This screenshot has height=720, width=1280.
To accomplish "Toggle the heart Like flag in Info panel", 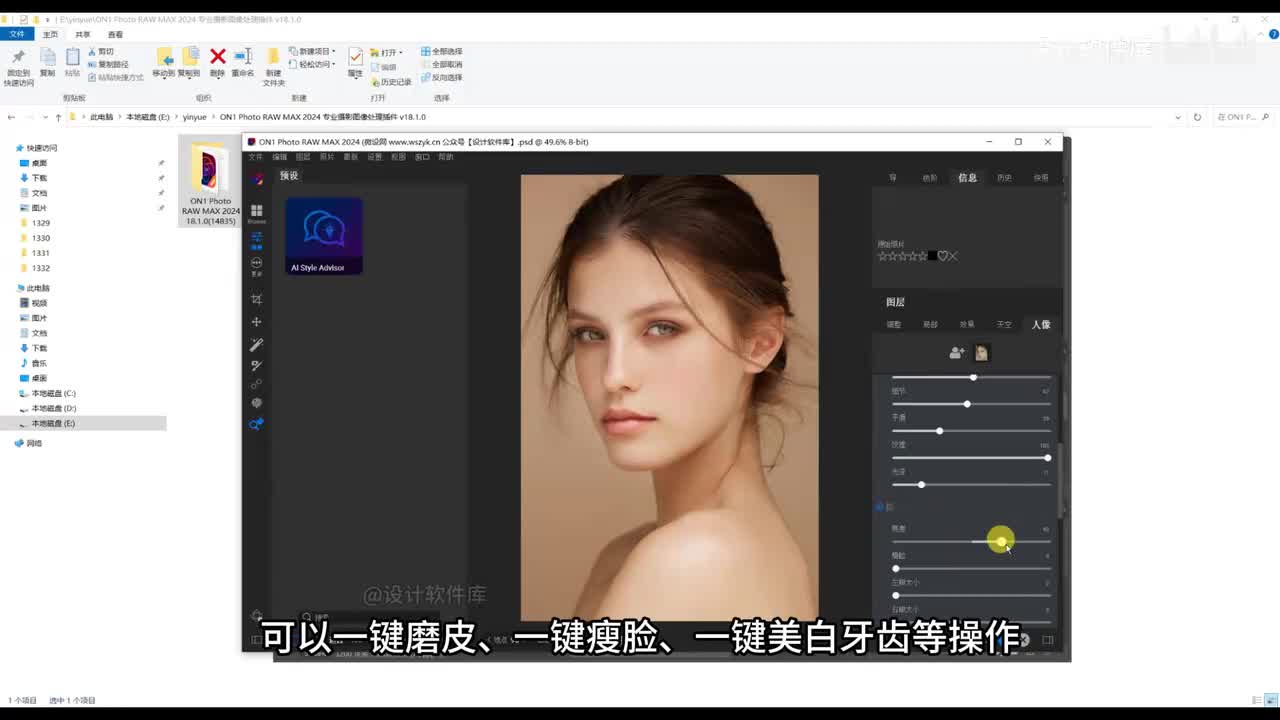I will (x=942, y=256).
